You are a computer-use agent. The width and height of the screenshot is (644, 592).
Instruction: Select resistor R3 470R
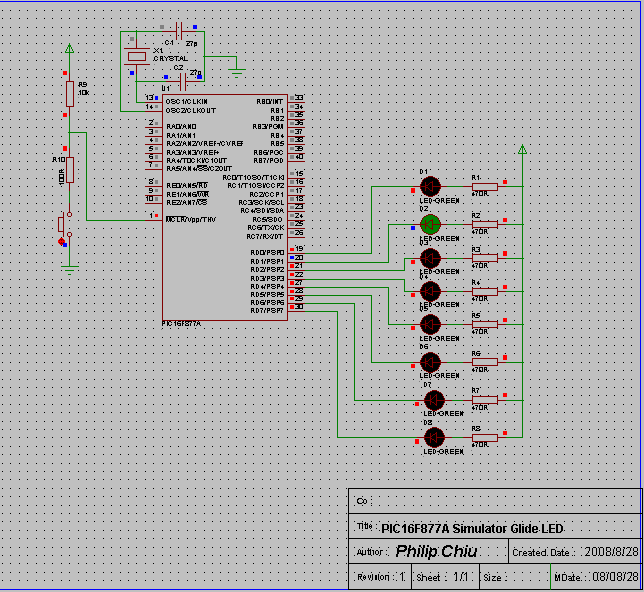pos(485,258)
